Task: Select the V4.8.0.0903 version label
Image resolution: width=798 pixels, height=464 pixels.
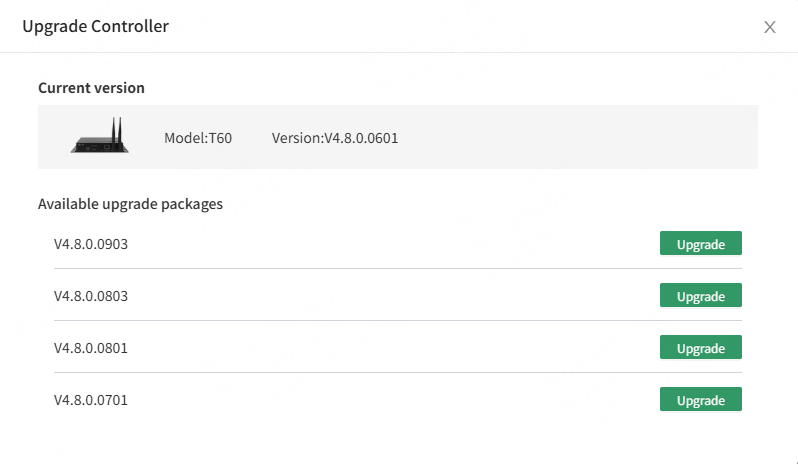Action: [x=91, y=244]
